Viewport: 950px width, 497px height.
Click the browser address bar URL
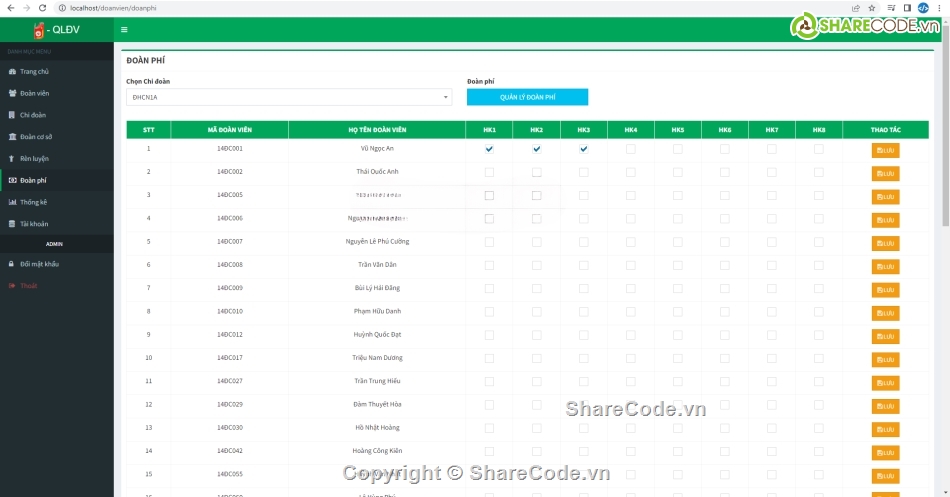113,8
